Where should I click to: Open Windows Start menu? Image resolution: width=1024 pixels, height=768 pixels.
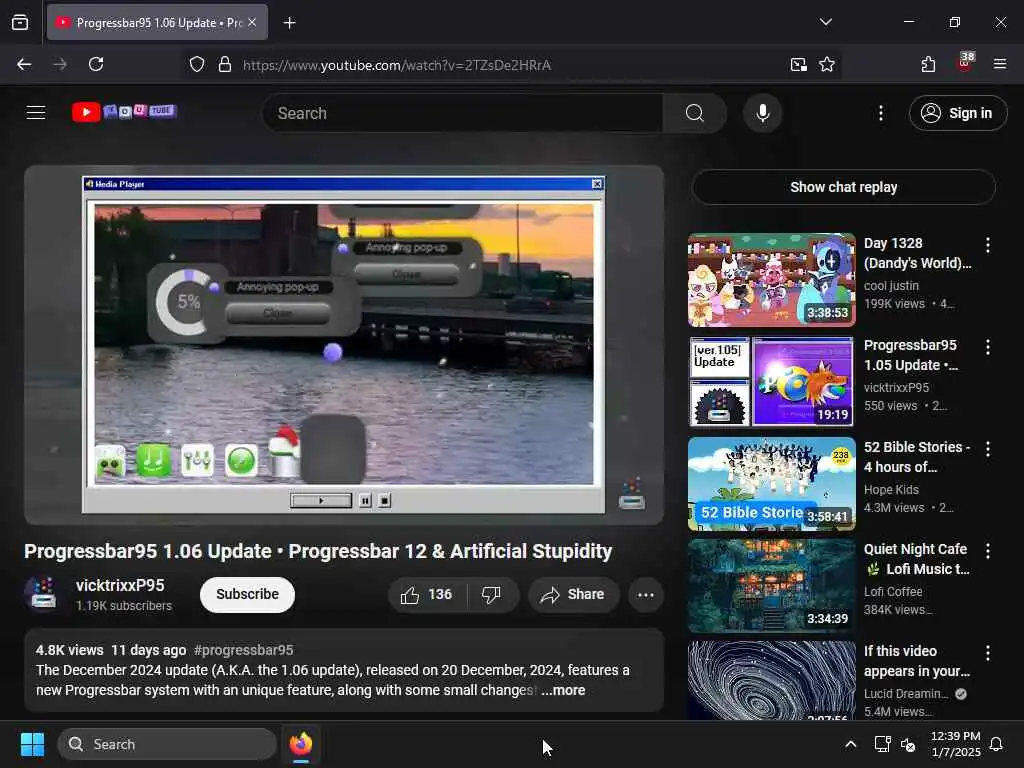[32, 744]
